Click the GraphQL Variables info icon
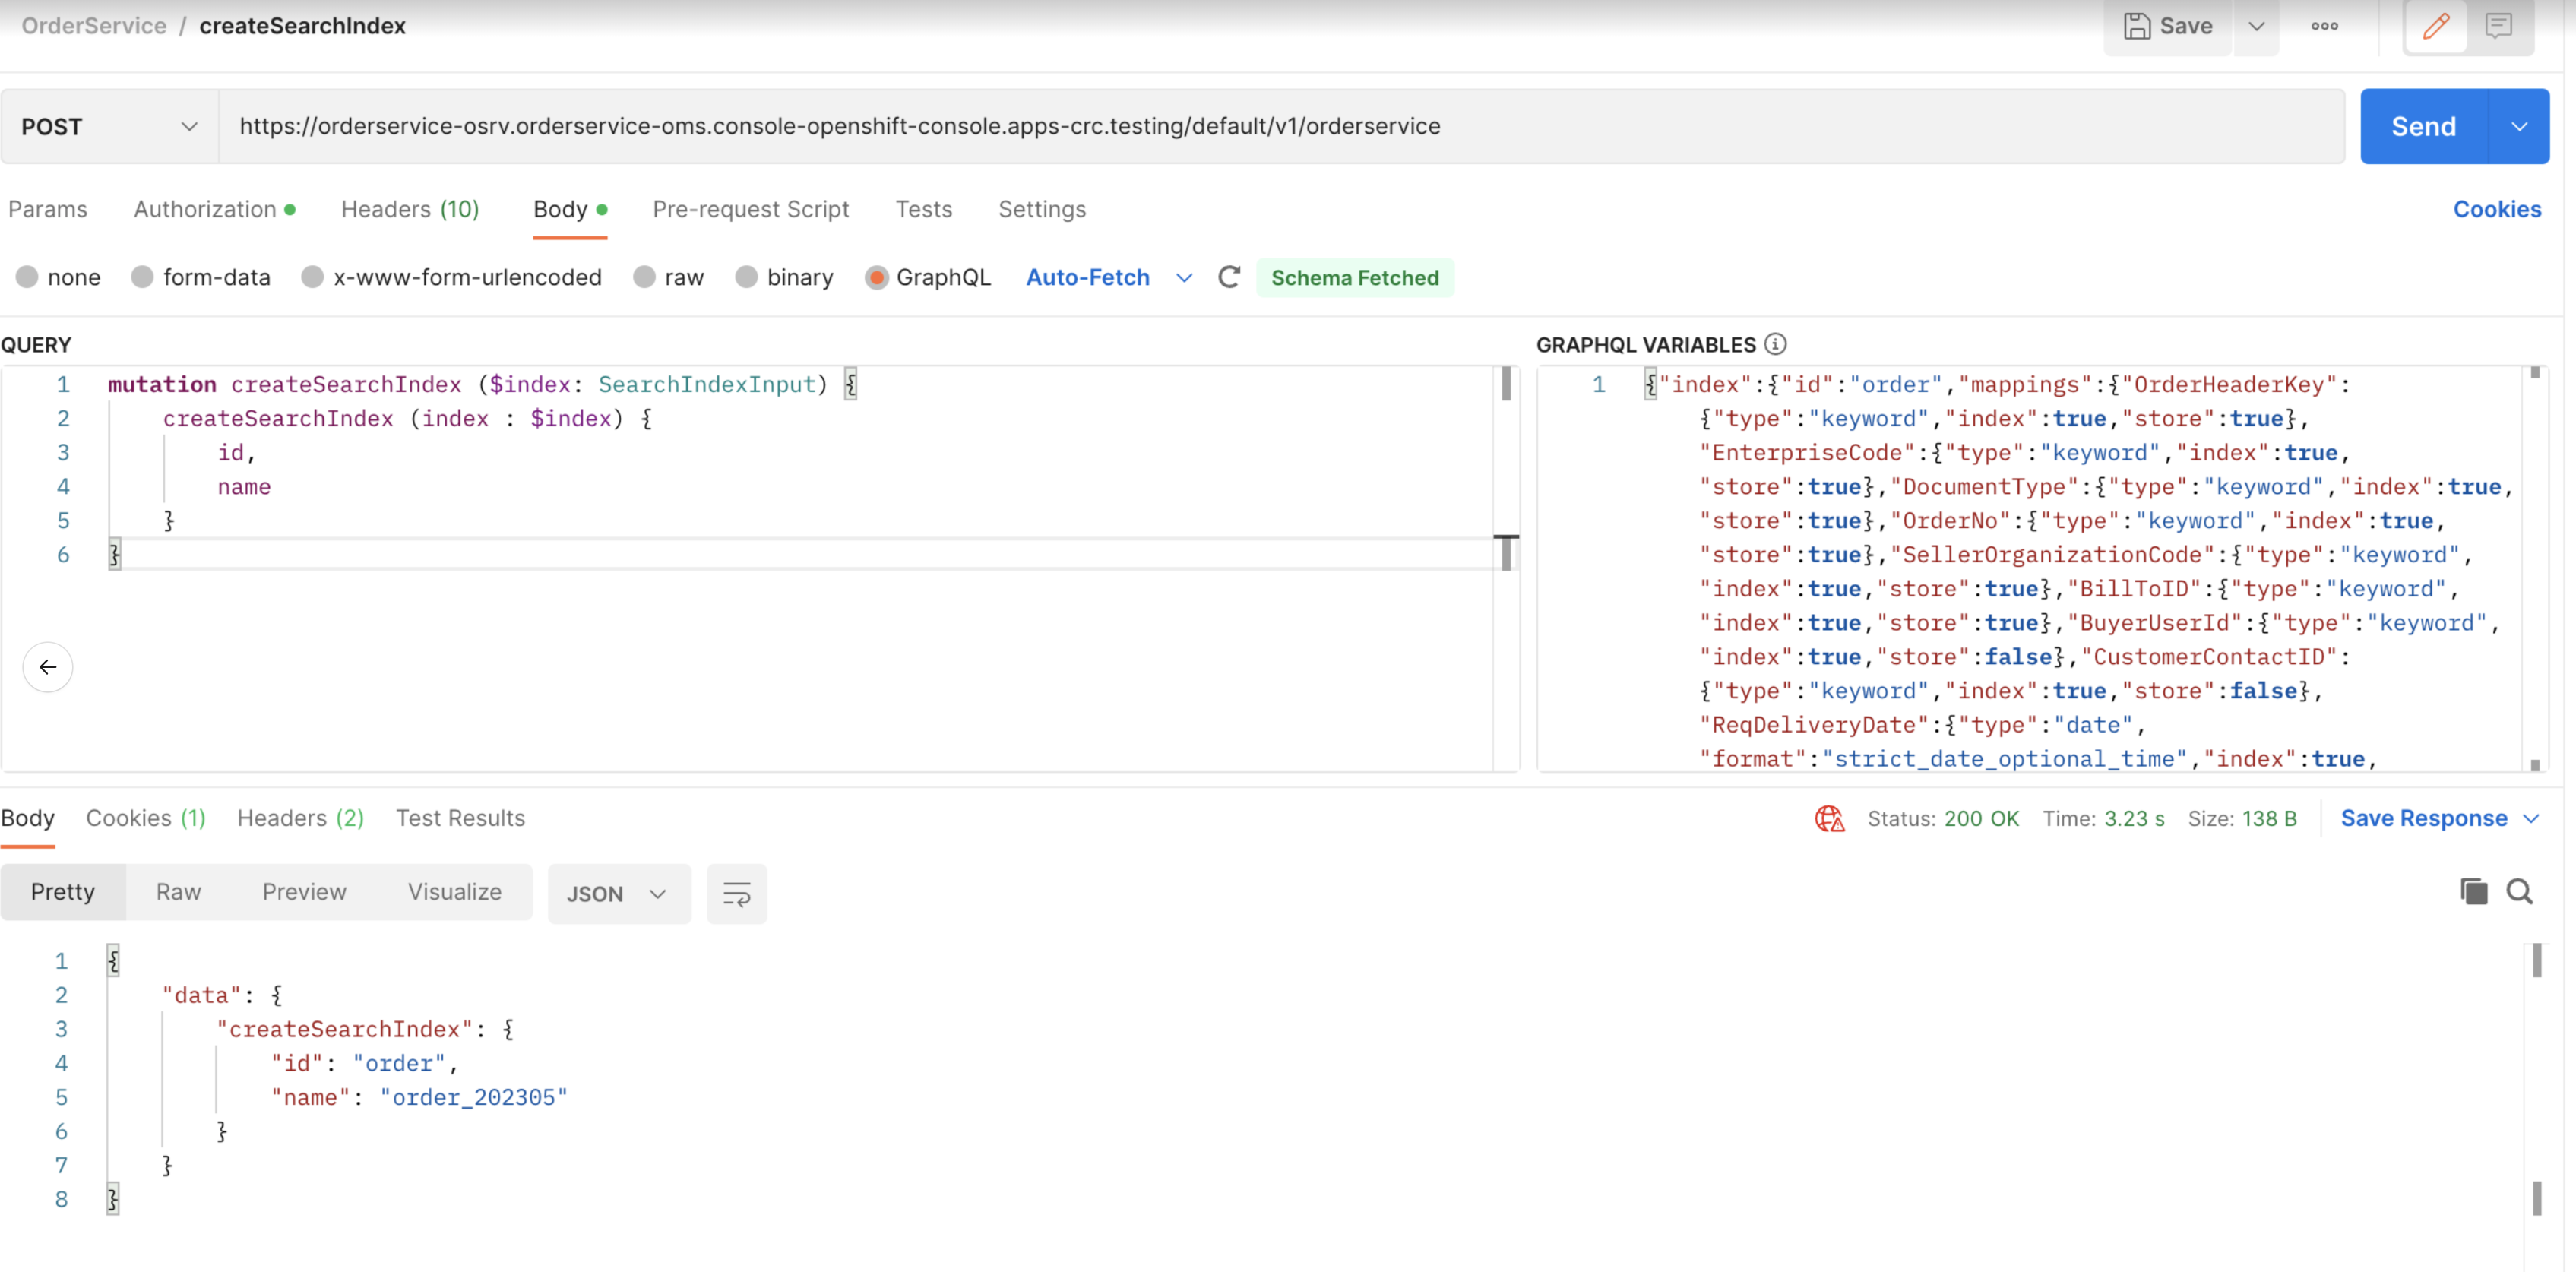The width and height of the screenshot is (2576, 1272). point(1775,344)
